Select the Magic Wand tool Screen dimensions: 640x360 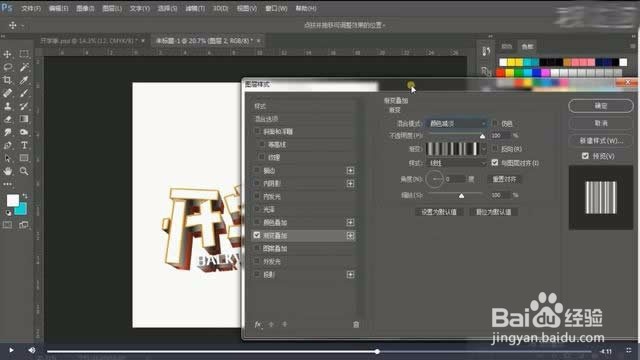24,67
